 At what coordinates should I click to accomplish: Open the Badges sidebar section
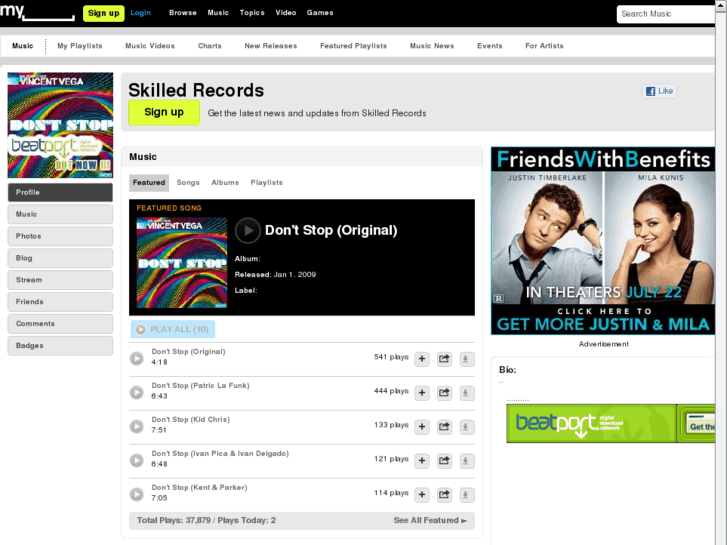click(x=60, y=346)
